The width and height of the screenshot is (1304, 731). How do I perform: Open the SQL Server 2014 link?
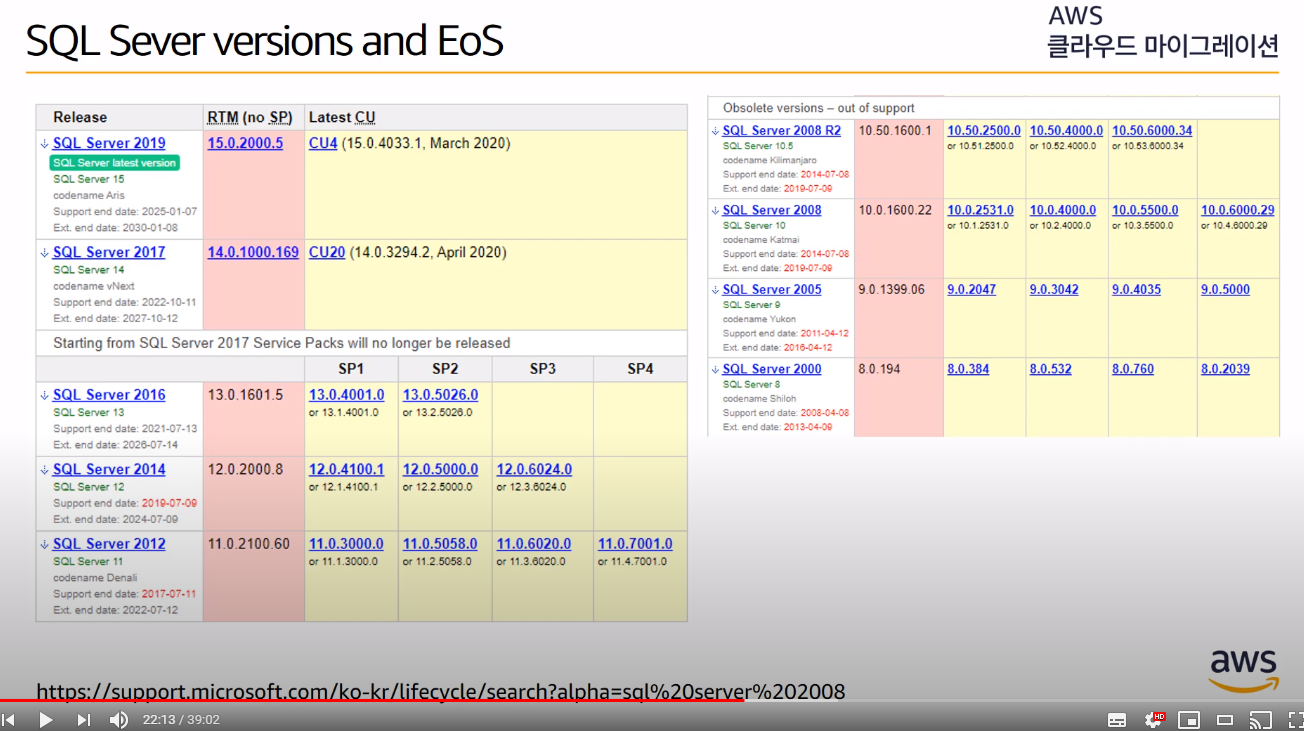109,469
